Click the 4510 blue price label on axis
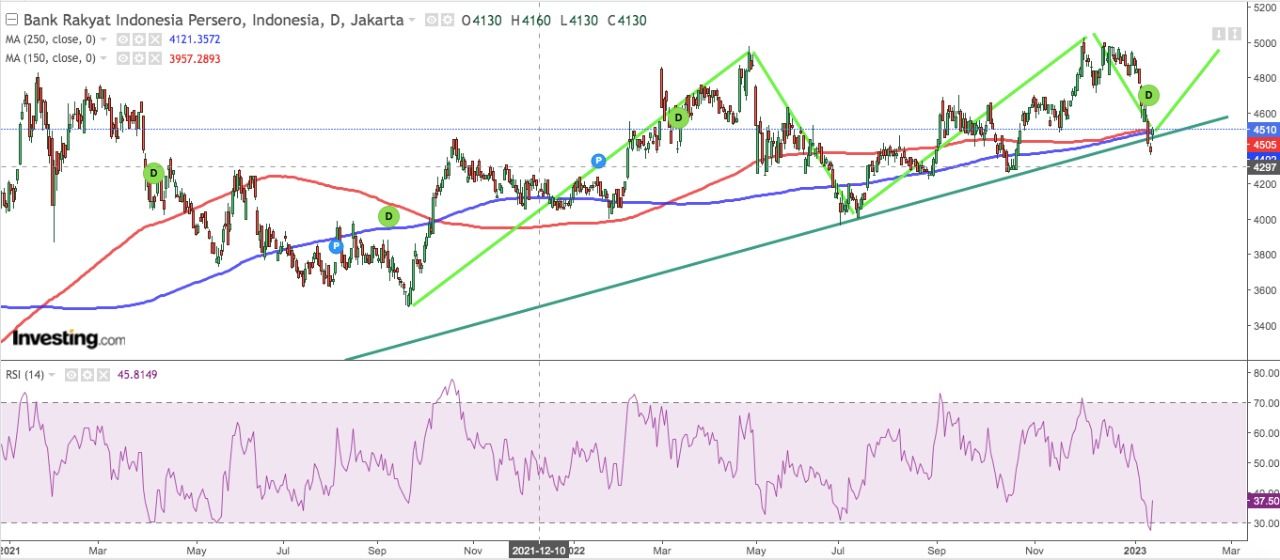 click(x=1265, y=130)
